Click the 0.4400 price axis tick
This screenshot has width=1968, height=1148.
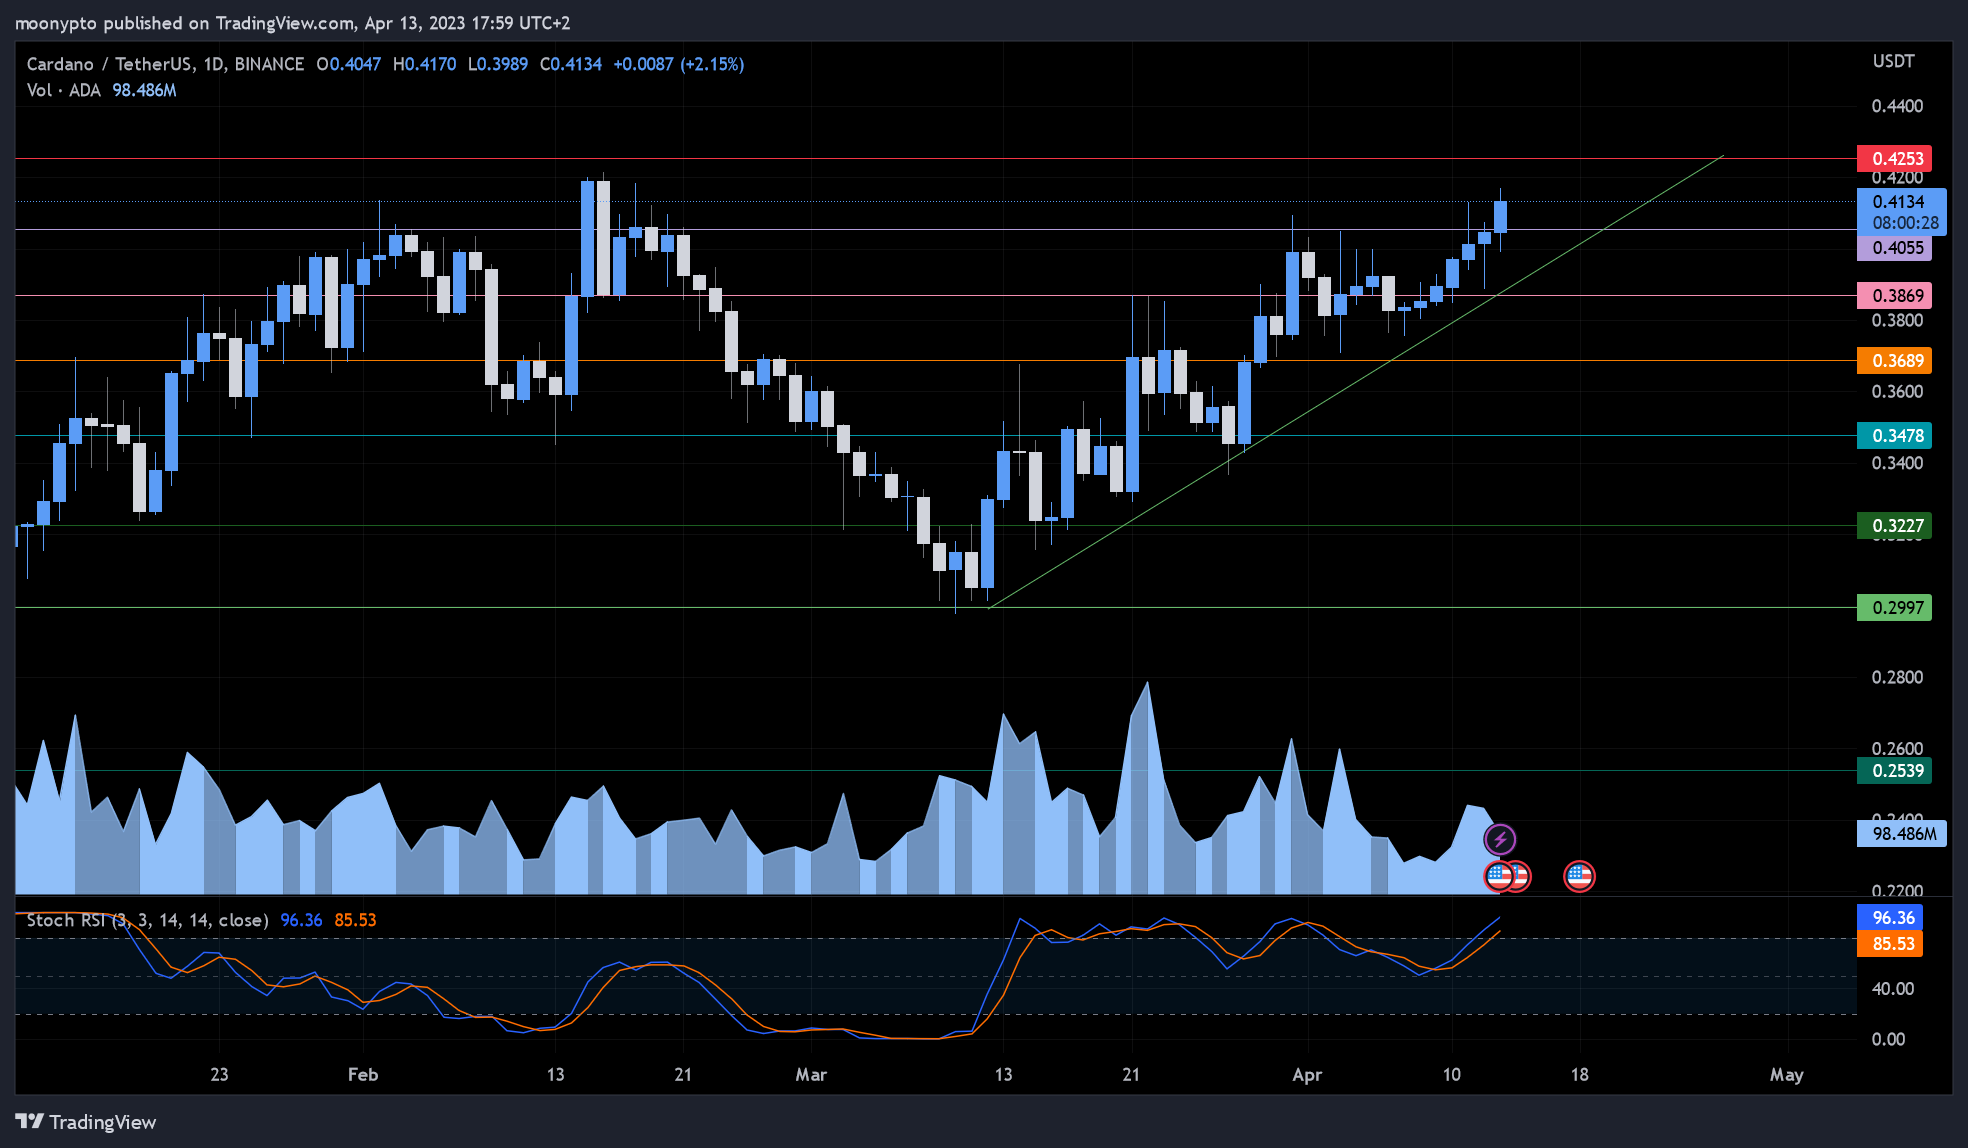[1897, 106]
